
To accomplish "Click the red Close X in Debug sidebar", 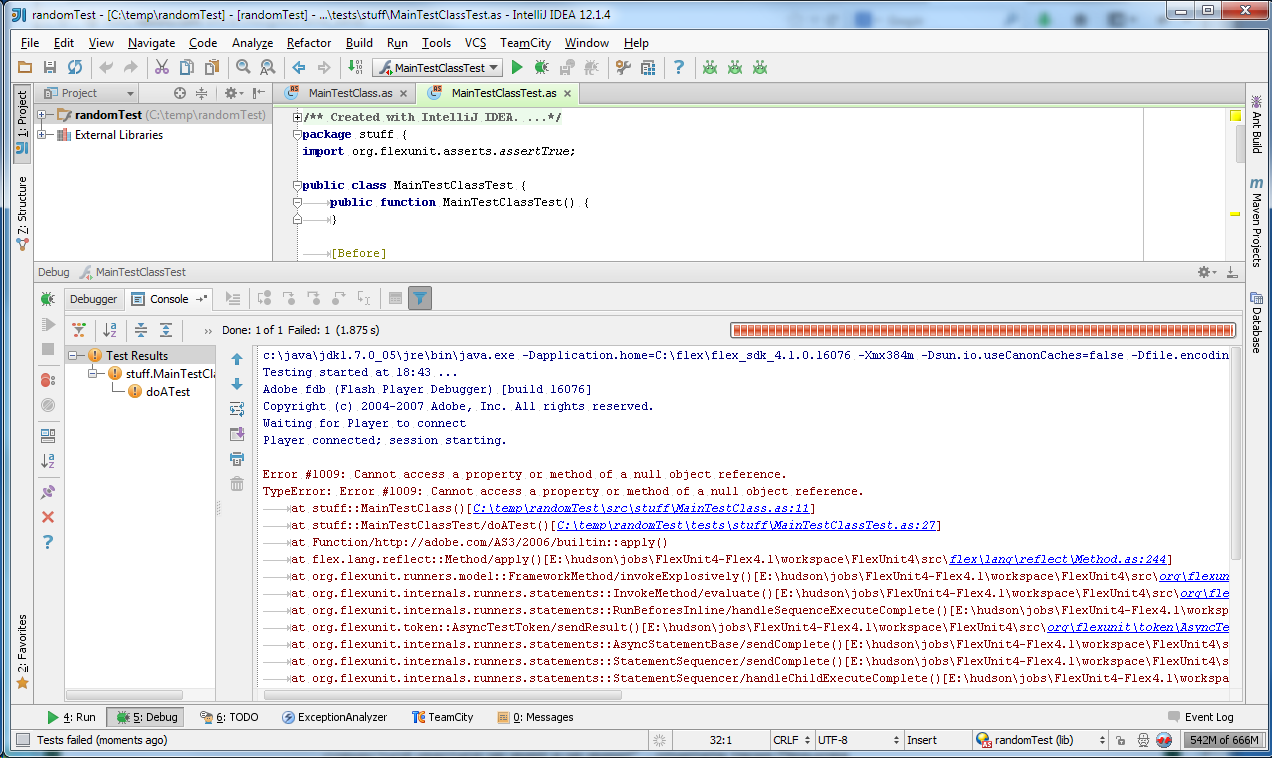I will pos(47,517).
